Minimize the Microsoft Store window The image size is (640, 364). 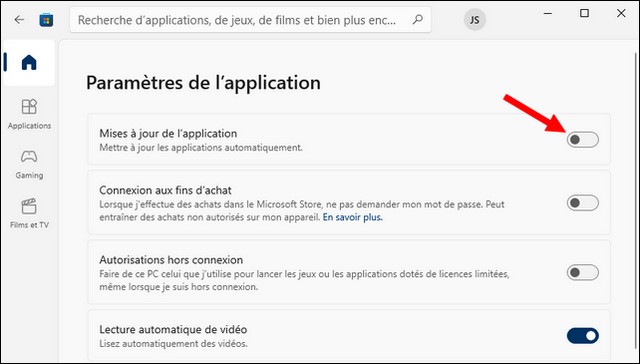[548, 13]
